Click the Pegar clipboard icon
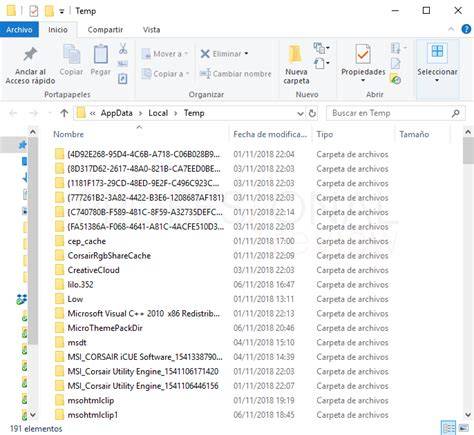Image resolution: width=474 pixels, height=435 pixels. [100, 54]
